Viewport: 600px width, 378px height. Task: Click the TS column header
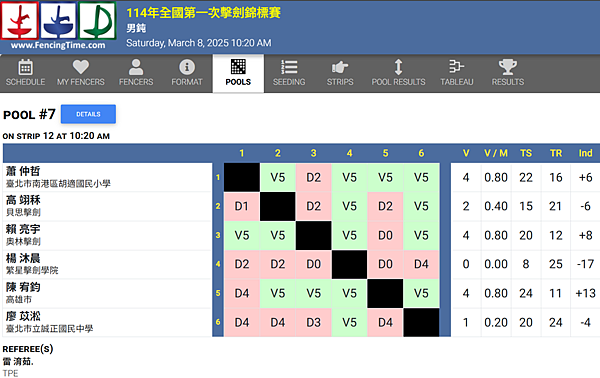[x=526, y=153]
